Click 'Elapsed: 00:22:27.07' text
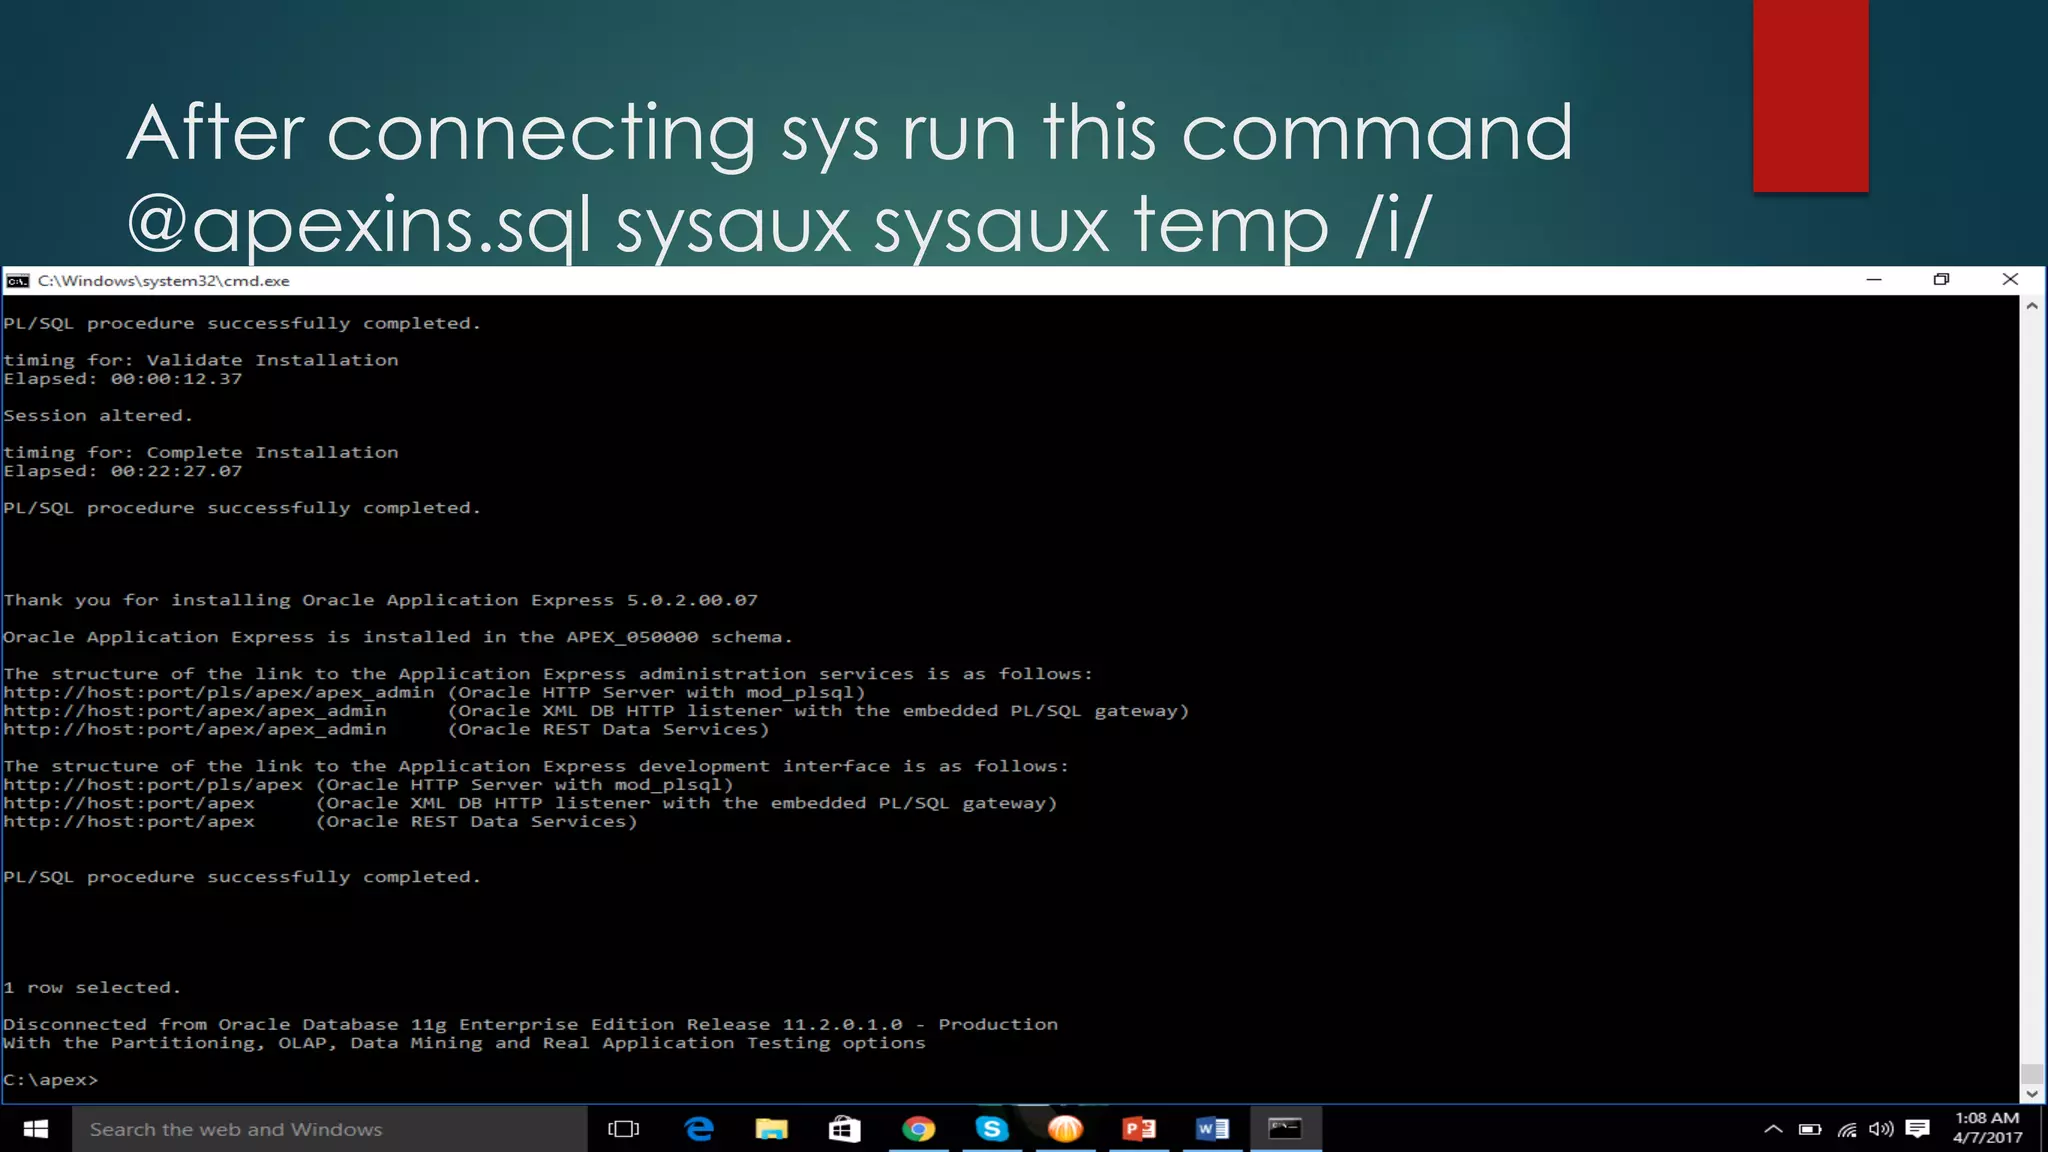Image resolution: width=2048 pixels, height=1152 pixels. [x=122, y=471]
